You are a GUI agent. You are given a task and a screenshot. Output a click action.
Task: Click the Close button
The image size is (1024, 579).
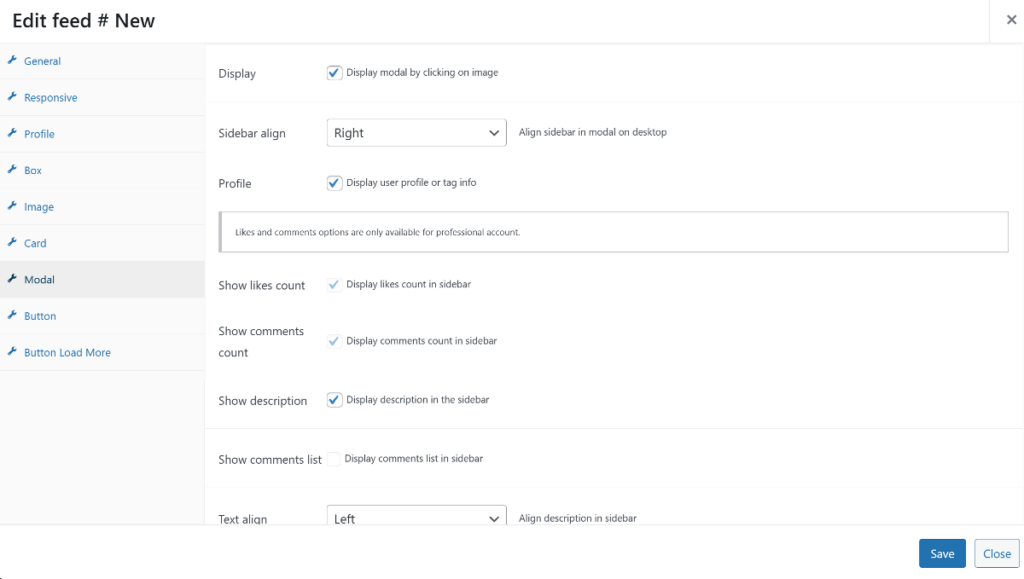(996, 553)
